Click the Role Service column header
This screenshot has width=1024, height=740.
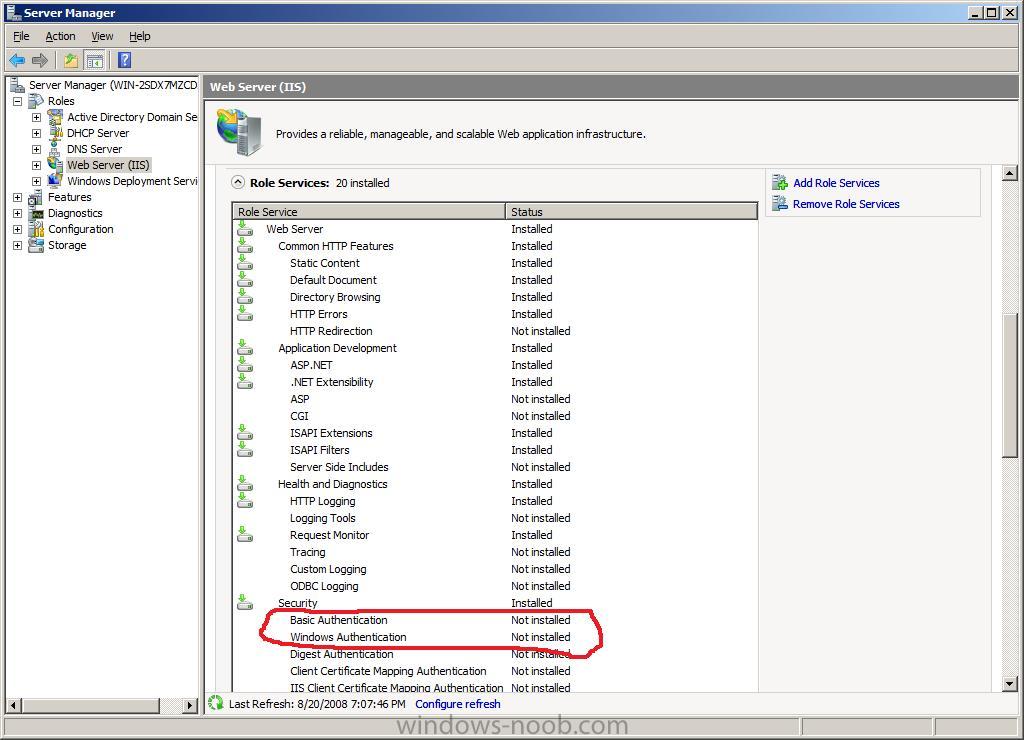(369, 212)
